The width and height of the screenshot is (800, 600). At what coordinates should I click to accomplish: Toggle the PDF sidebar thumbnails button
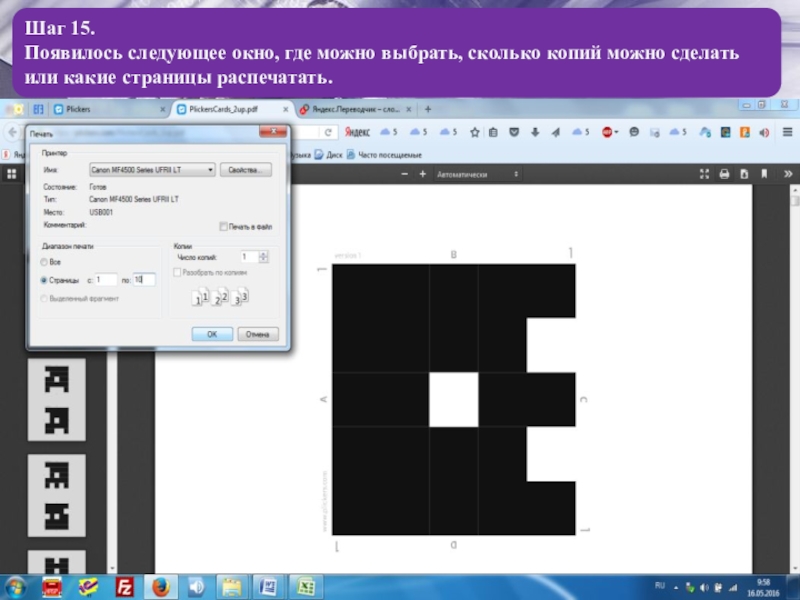[11, 174]
